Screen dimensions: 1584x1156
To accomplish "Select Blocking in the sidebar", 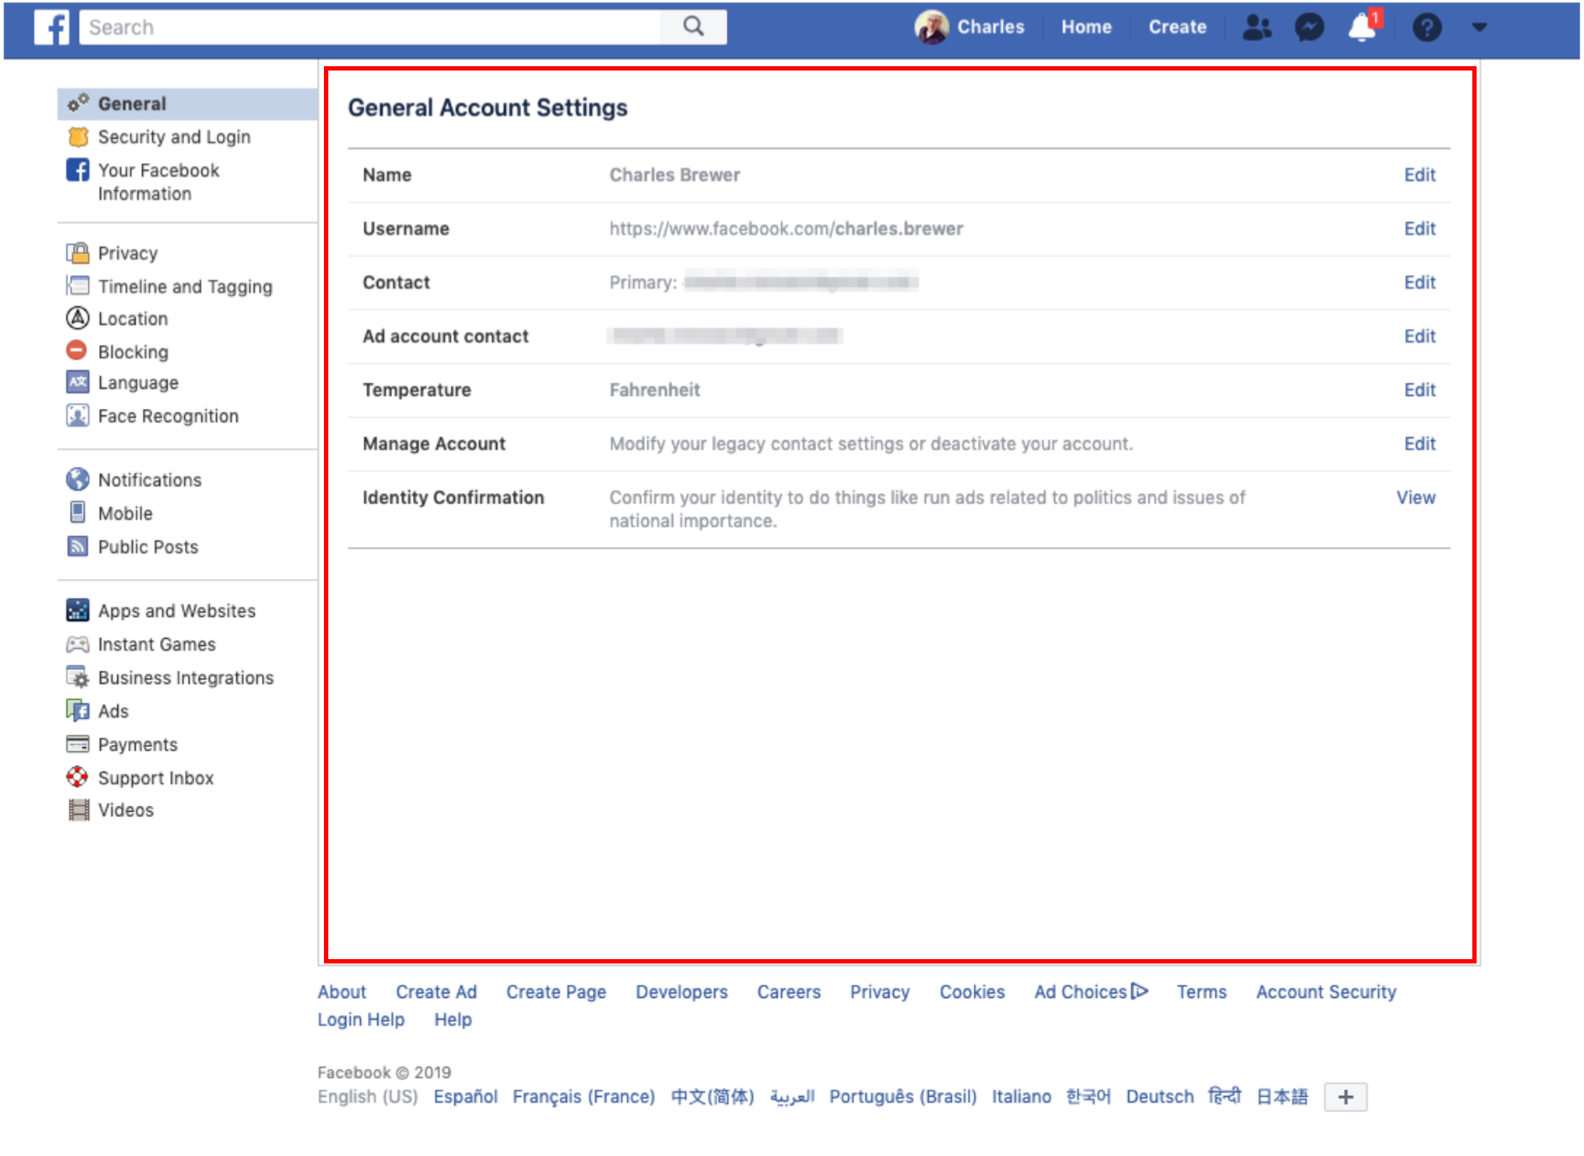I will 133,352.
